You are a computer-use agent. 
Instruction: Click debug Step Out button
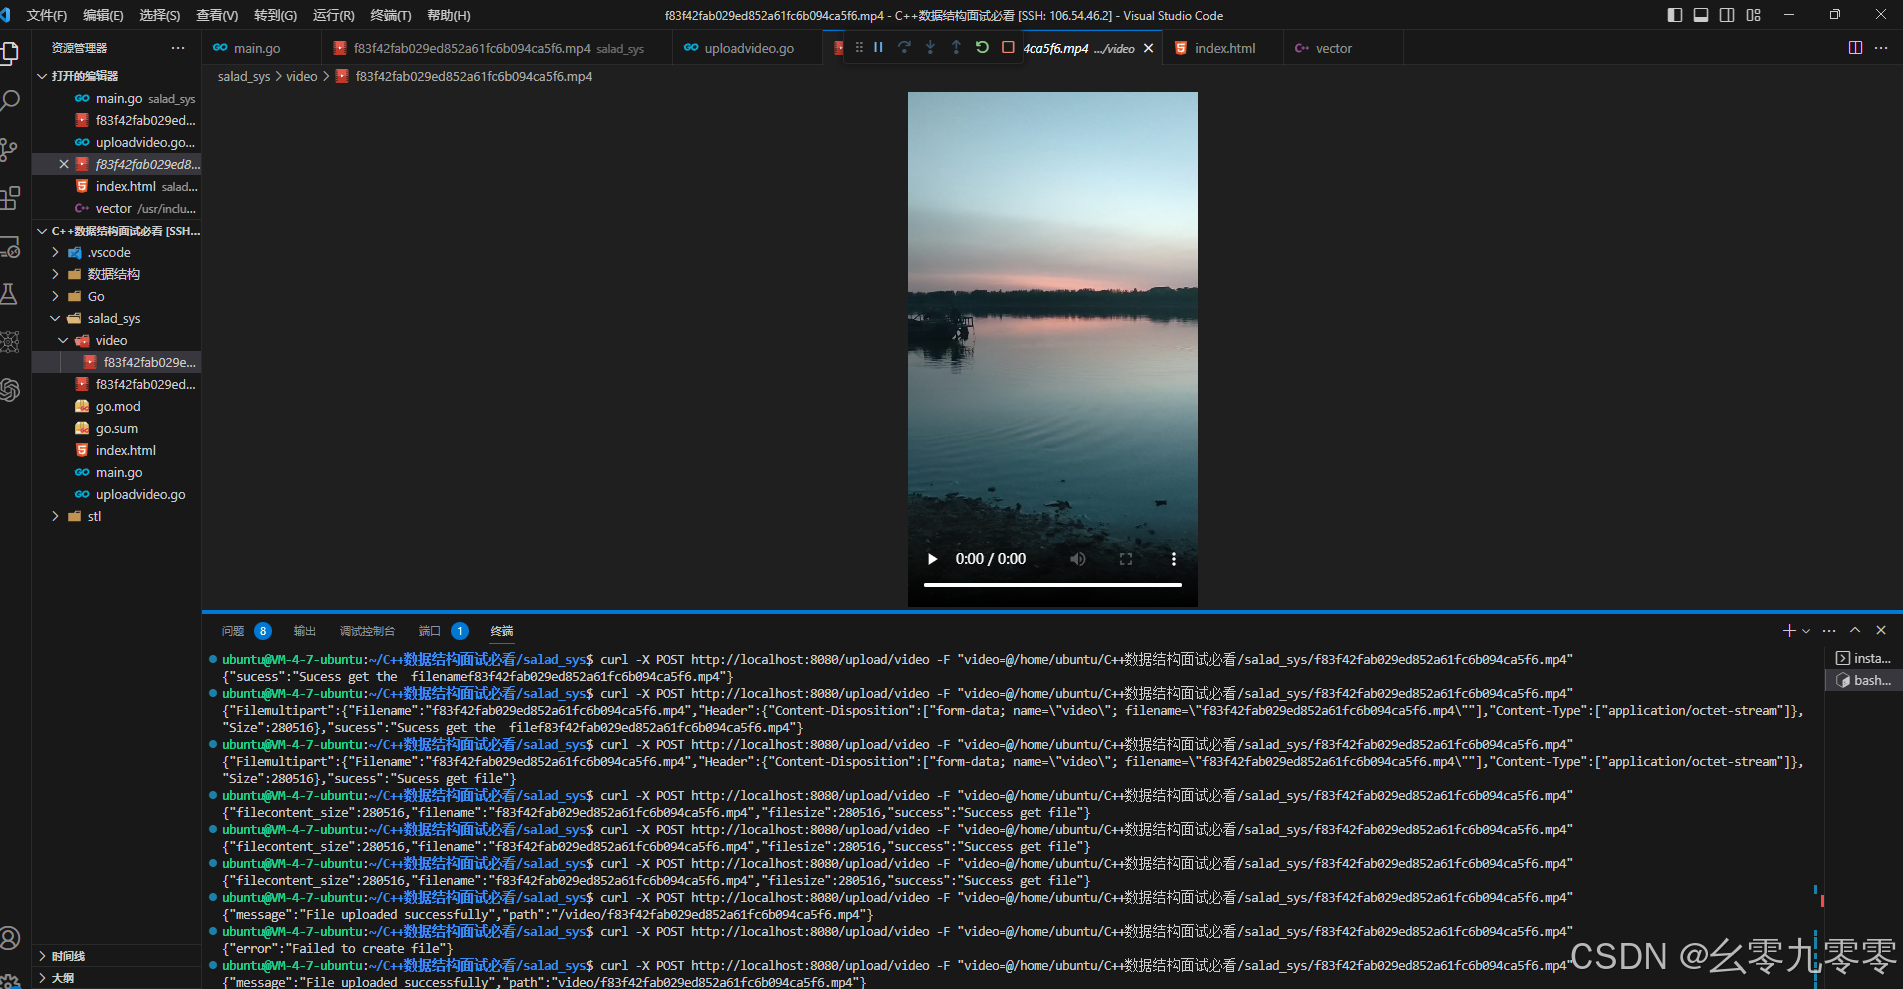pyautogui.click(x=956, y=47)
